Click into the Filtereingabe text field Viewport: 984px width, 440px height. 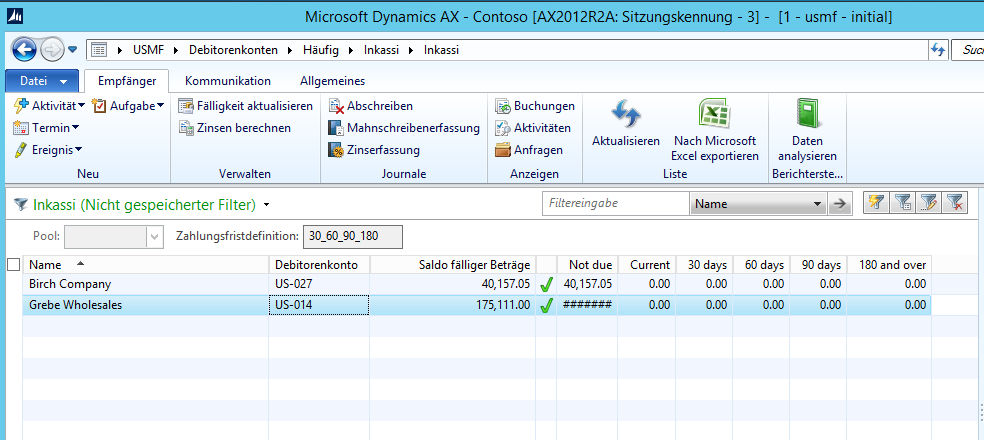[x=614, y=203]
